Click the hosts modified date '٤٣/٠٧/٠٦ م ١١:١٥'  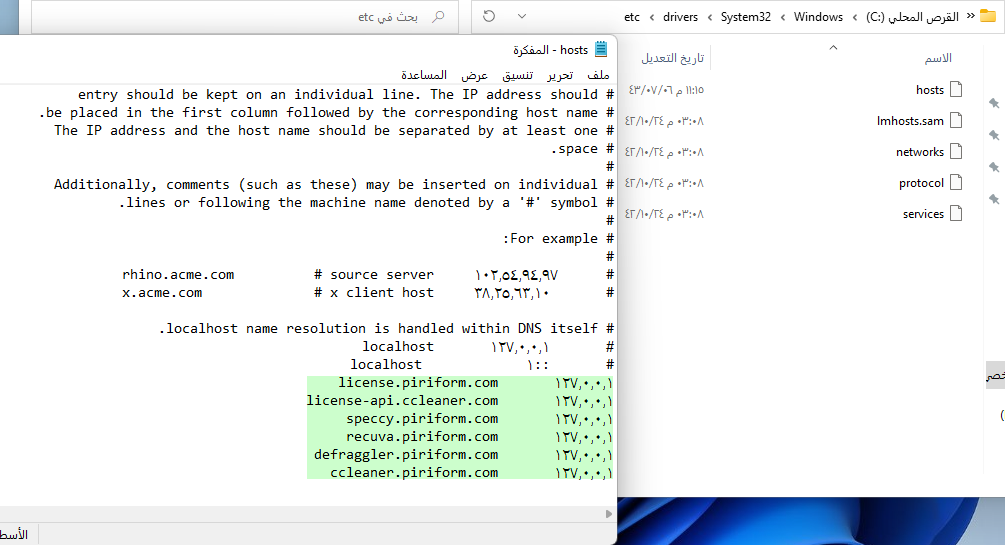coord(666,90)
